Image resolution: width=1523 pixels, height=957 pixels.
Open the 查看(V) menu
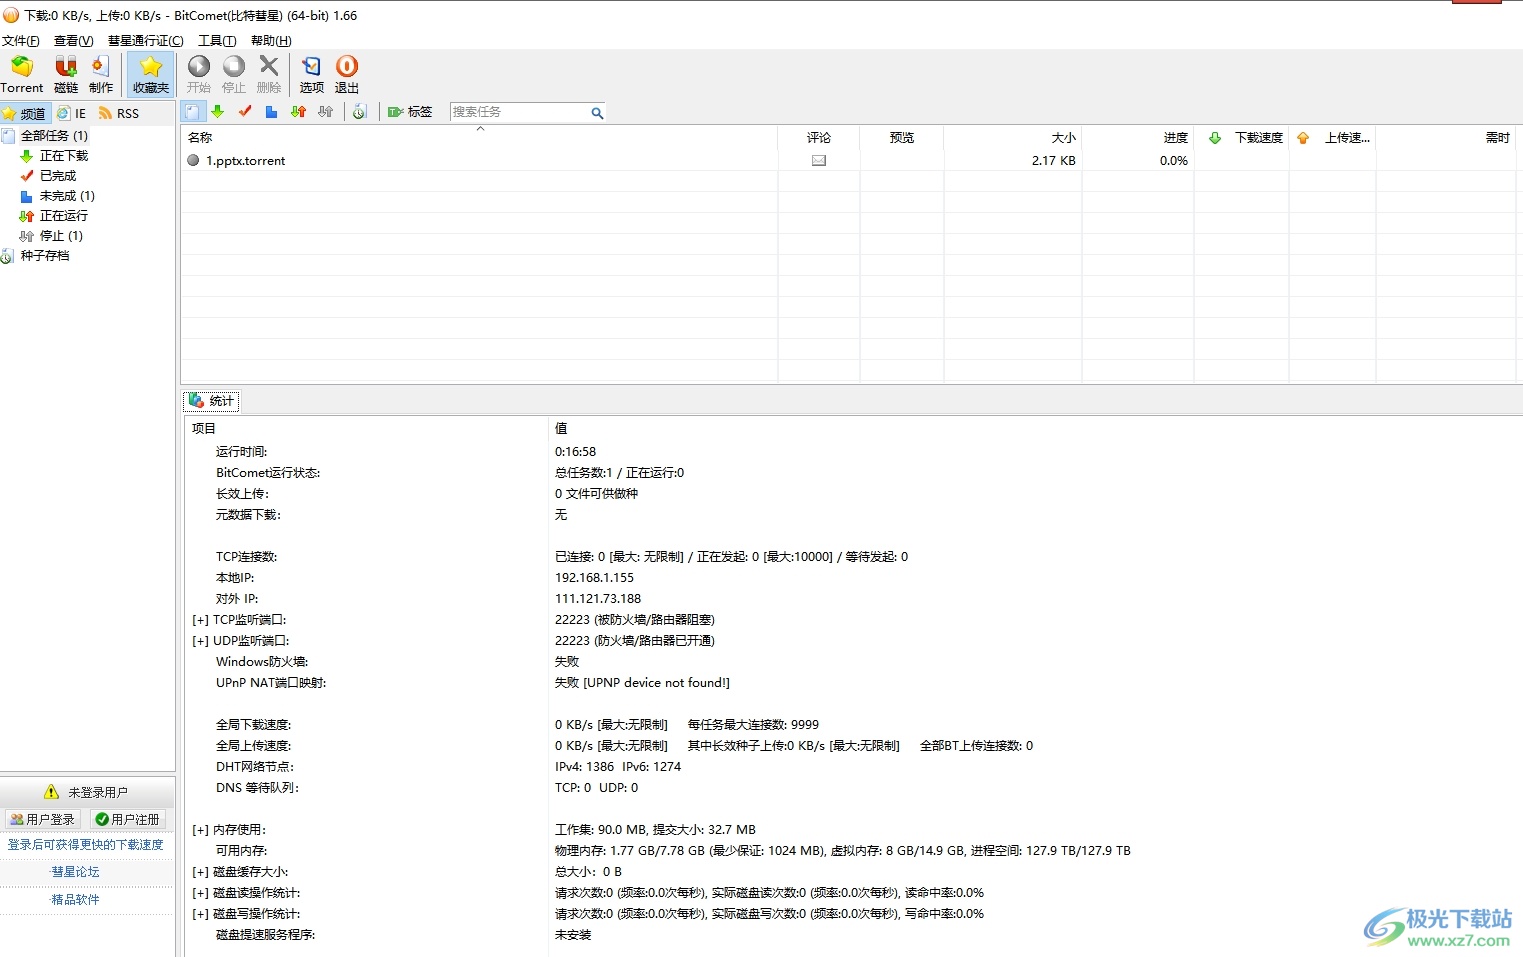click(x=74, y=41)
